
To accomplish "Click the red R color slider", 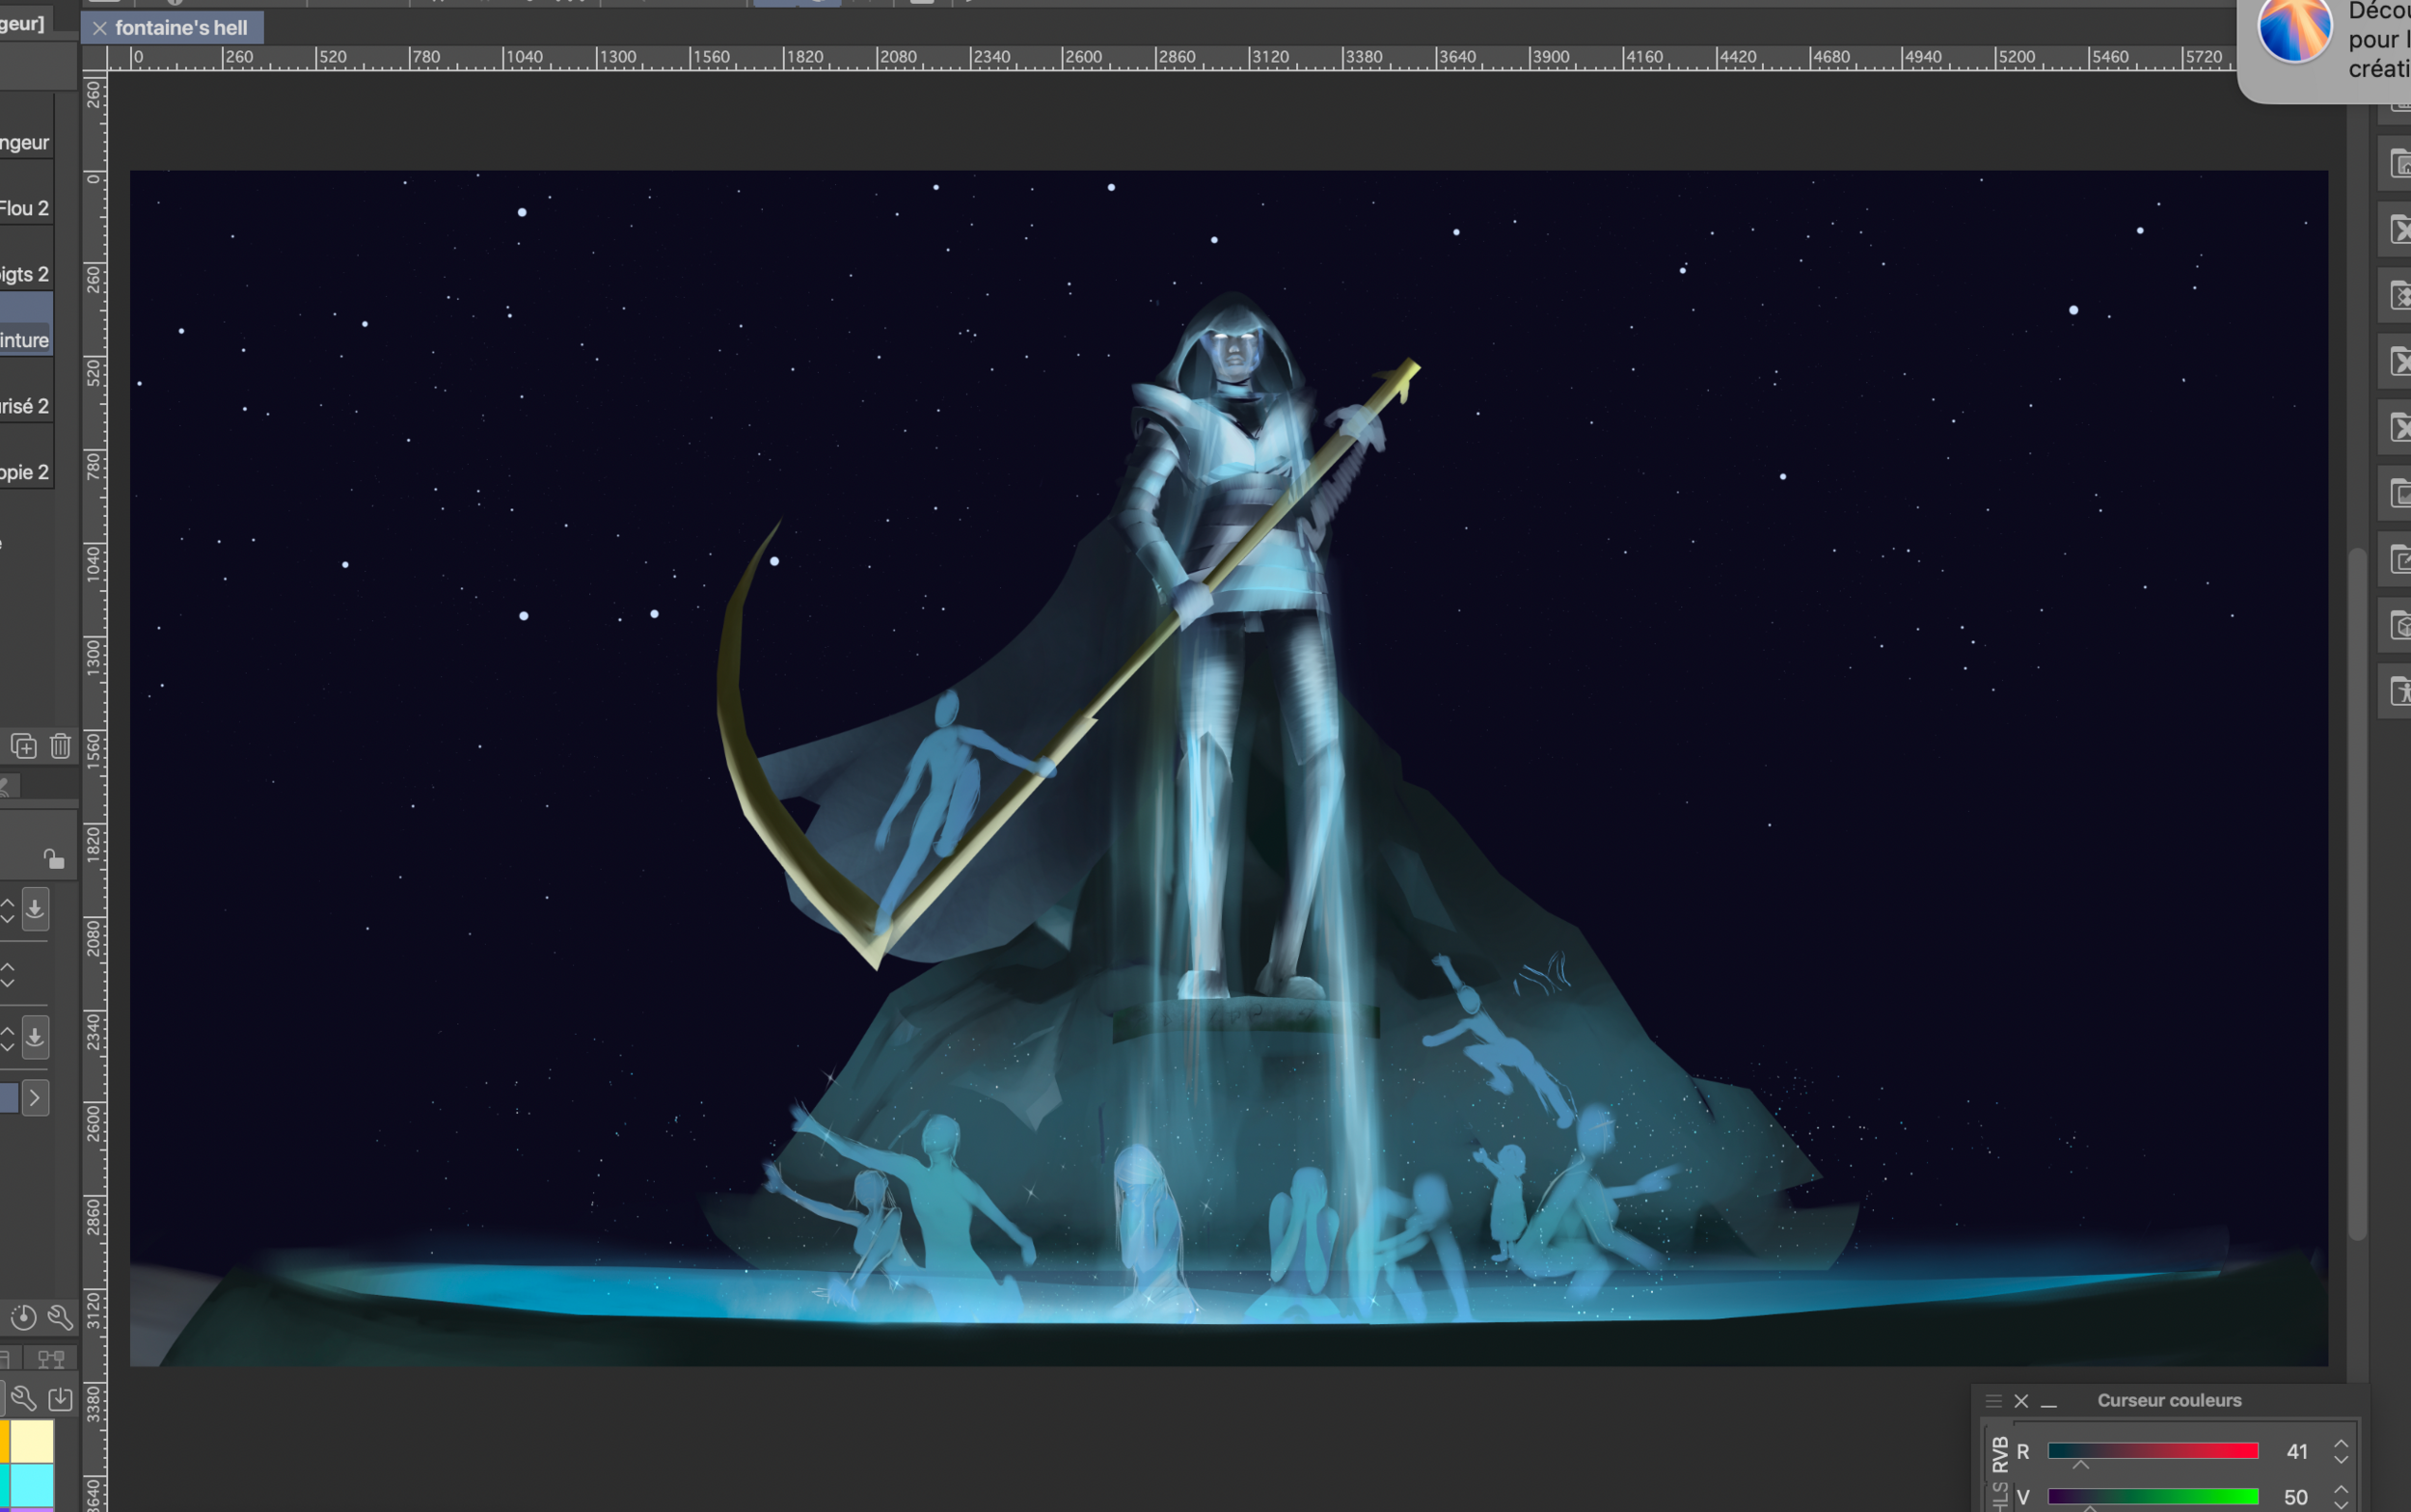I will point(2152,1451).
